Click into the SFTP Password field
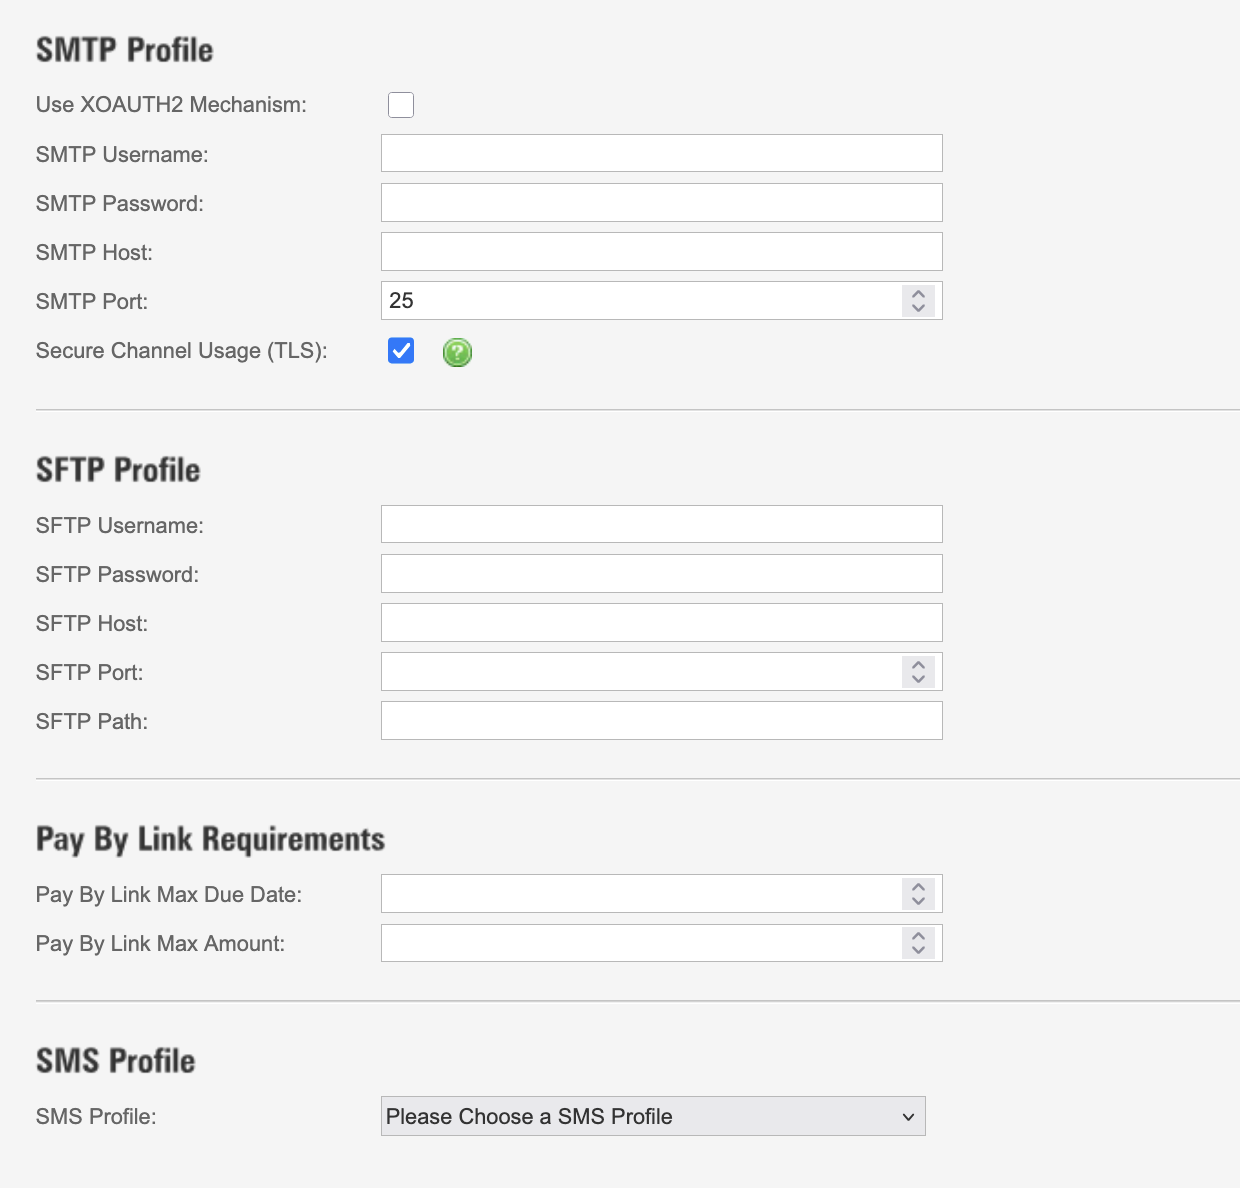The width and height of the screenshot is (1240, 1188). (661, 574)
